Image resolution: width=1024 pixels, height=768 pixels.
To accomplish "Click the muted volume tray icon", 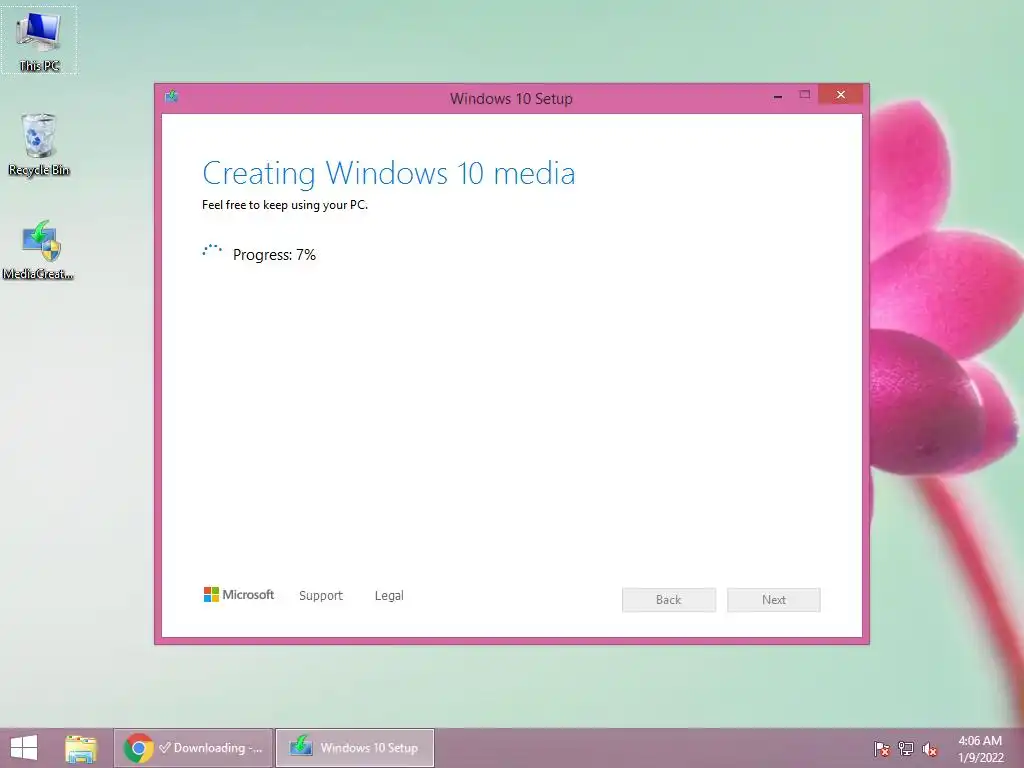I will [930, 749].
